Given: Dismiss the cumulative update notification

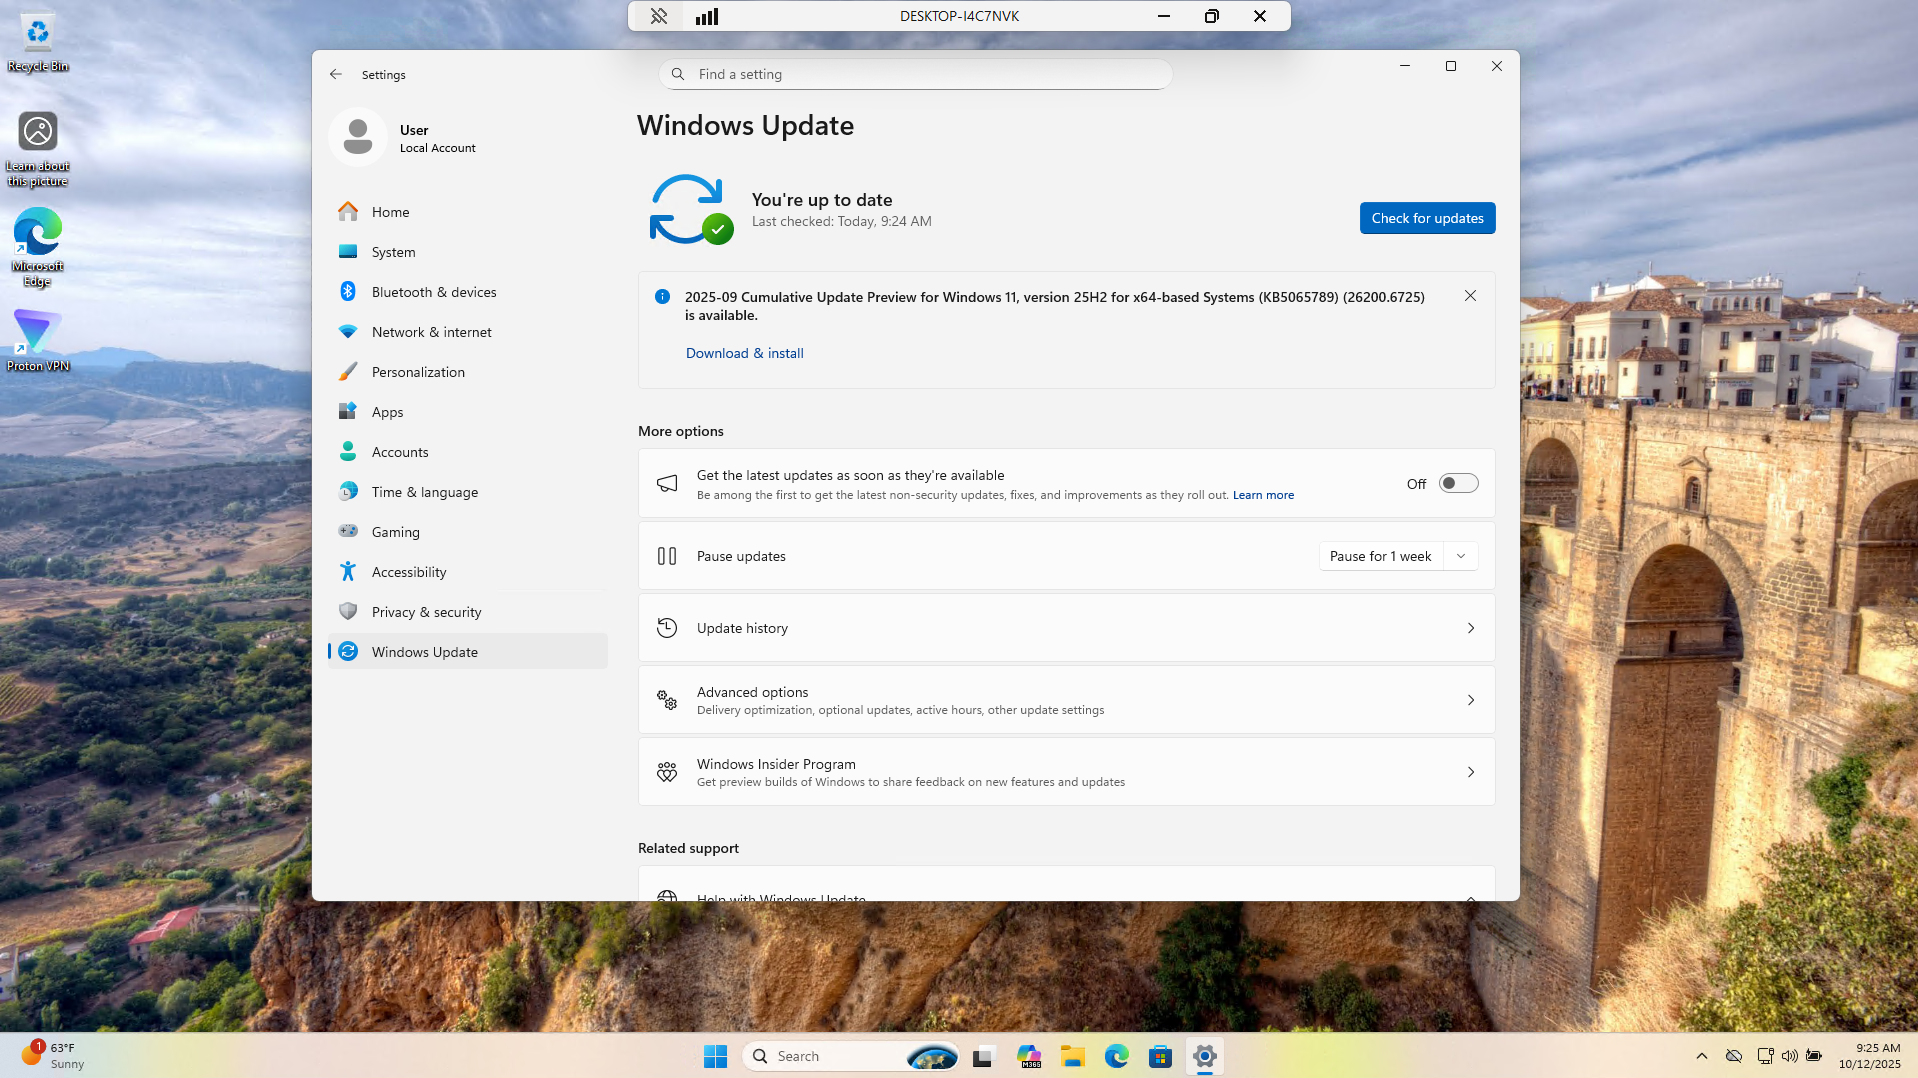Looking at the screenshot, I should click(x=1470, y=296).
